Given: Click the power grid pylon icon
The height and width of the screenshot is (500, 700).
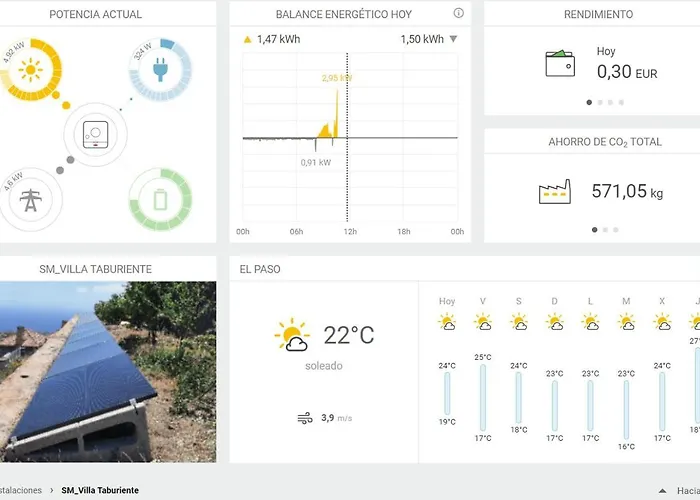Looking at the screenshot, I should (x=31, y=200).
